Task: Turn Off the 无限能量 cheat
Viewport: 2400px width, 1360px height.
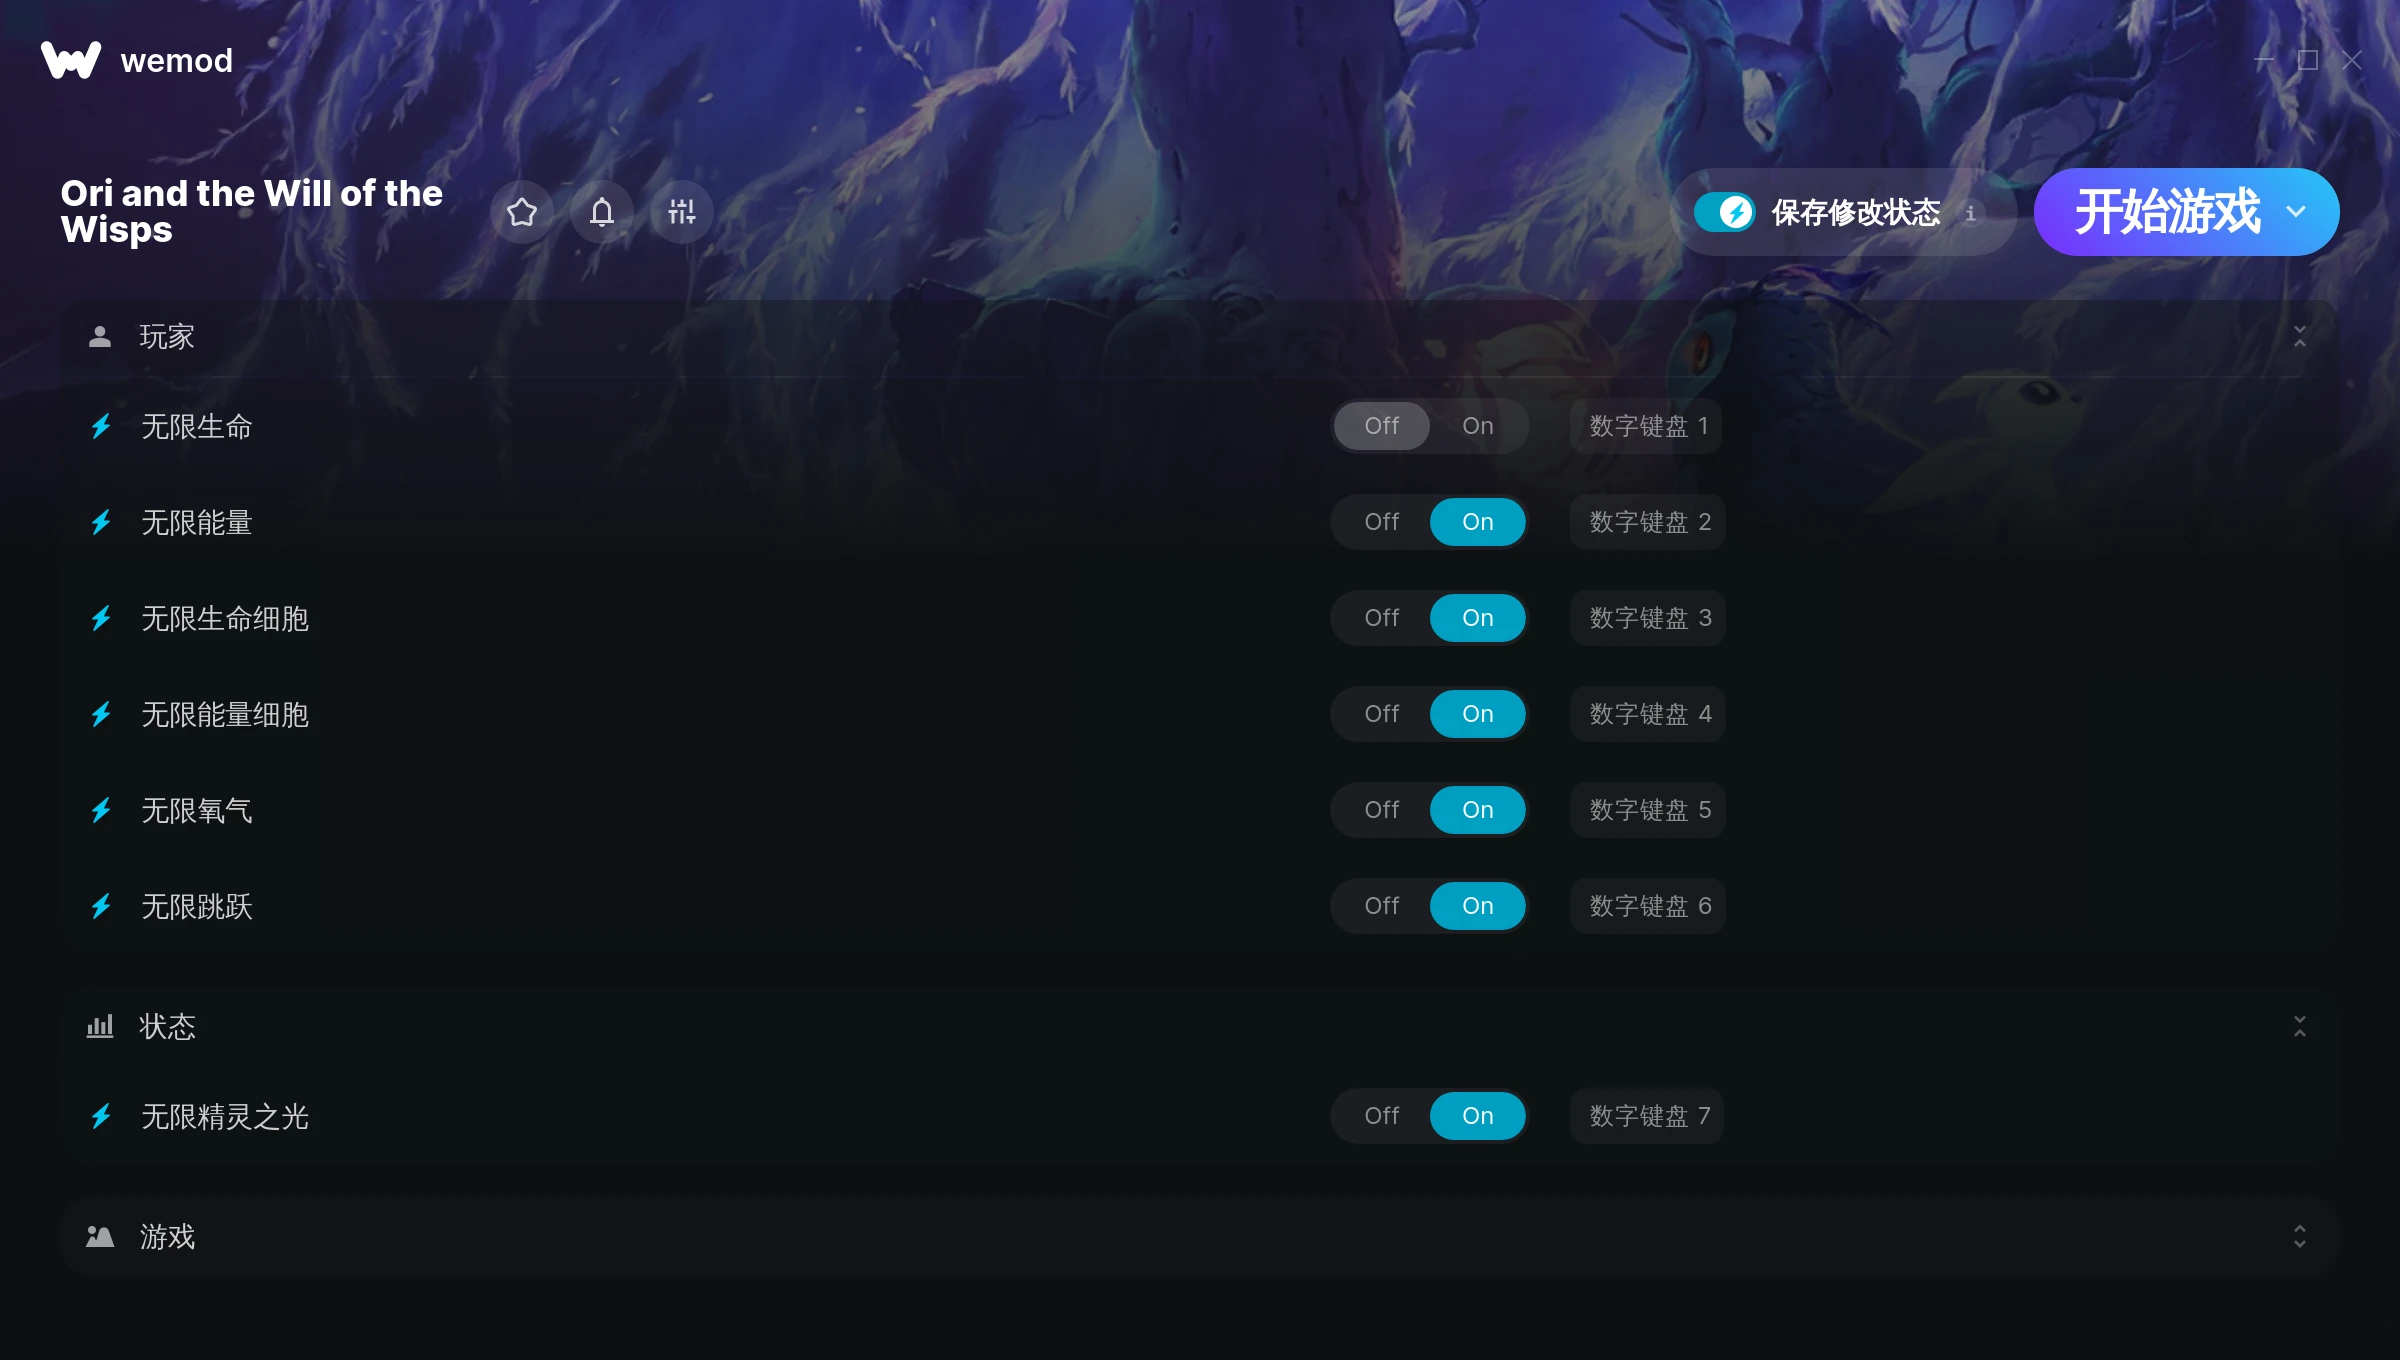Action: click(1381, 522)
